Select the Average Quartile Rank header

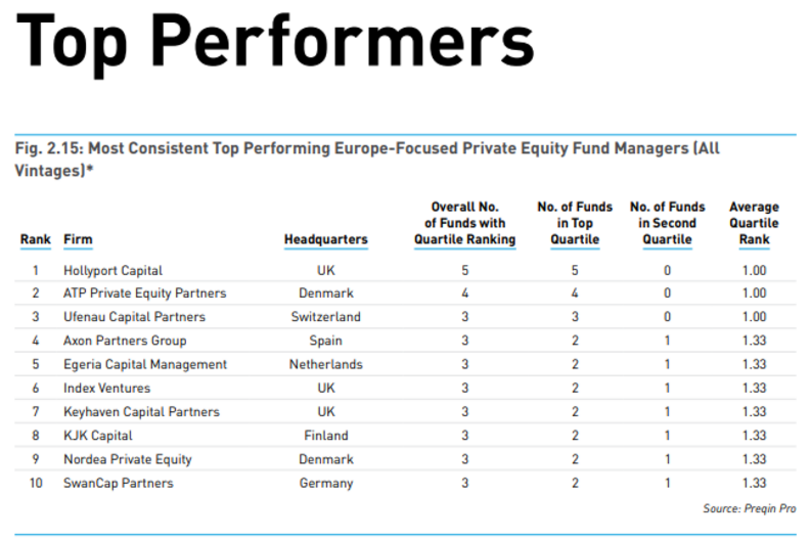tap(753, 223)
